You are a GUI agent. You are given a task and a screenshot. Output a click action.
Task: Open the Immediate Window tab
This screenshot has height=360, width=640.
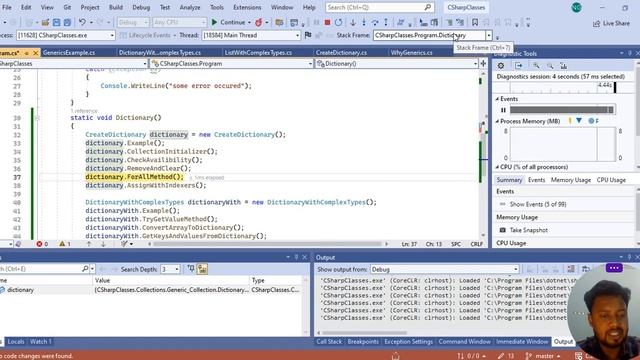522,342
